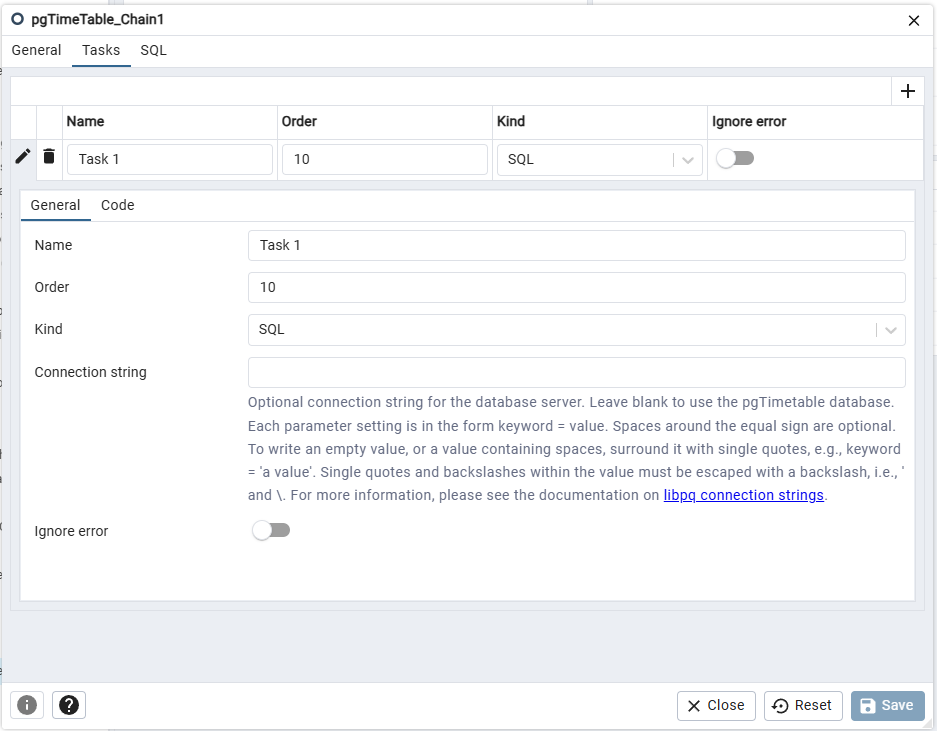Focus the Name input in General form
This screenshot has width=937, height=731.
point(576,246)
